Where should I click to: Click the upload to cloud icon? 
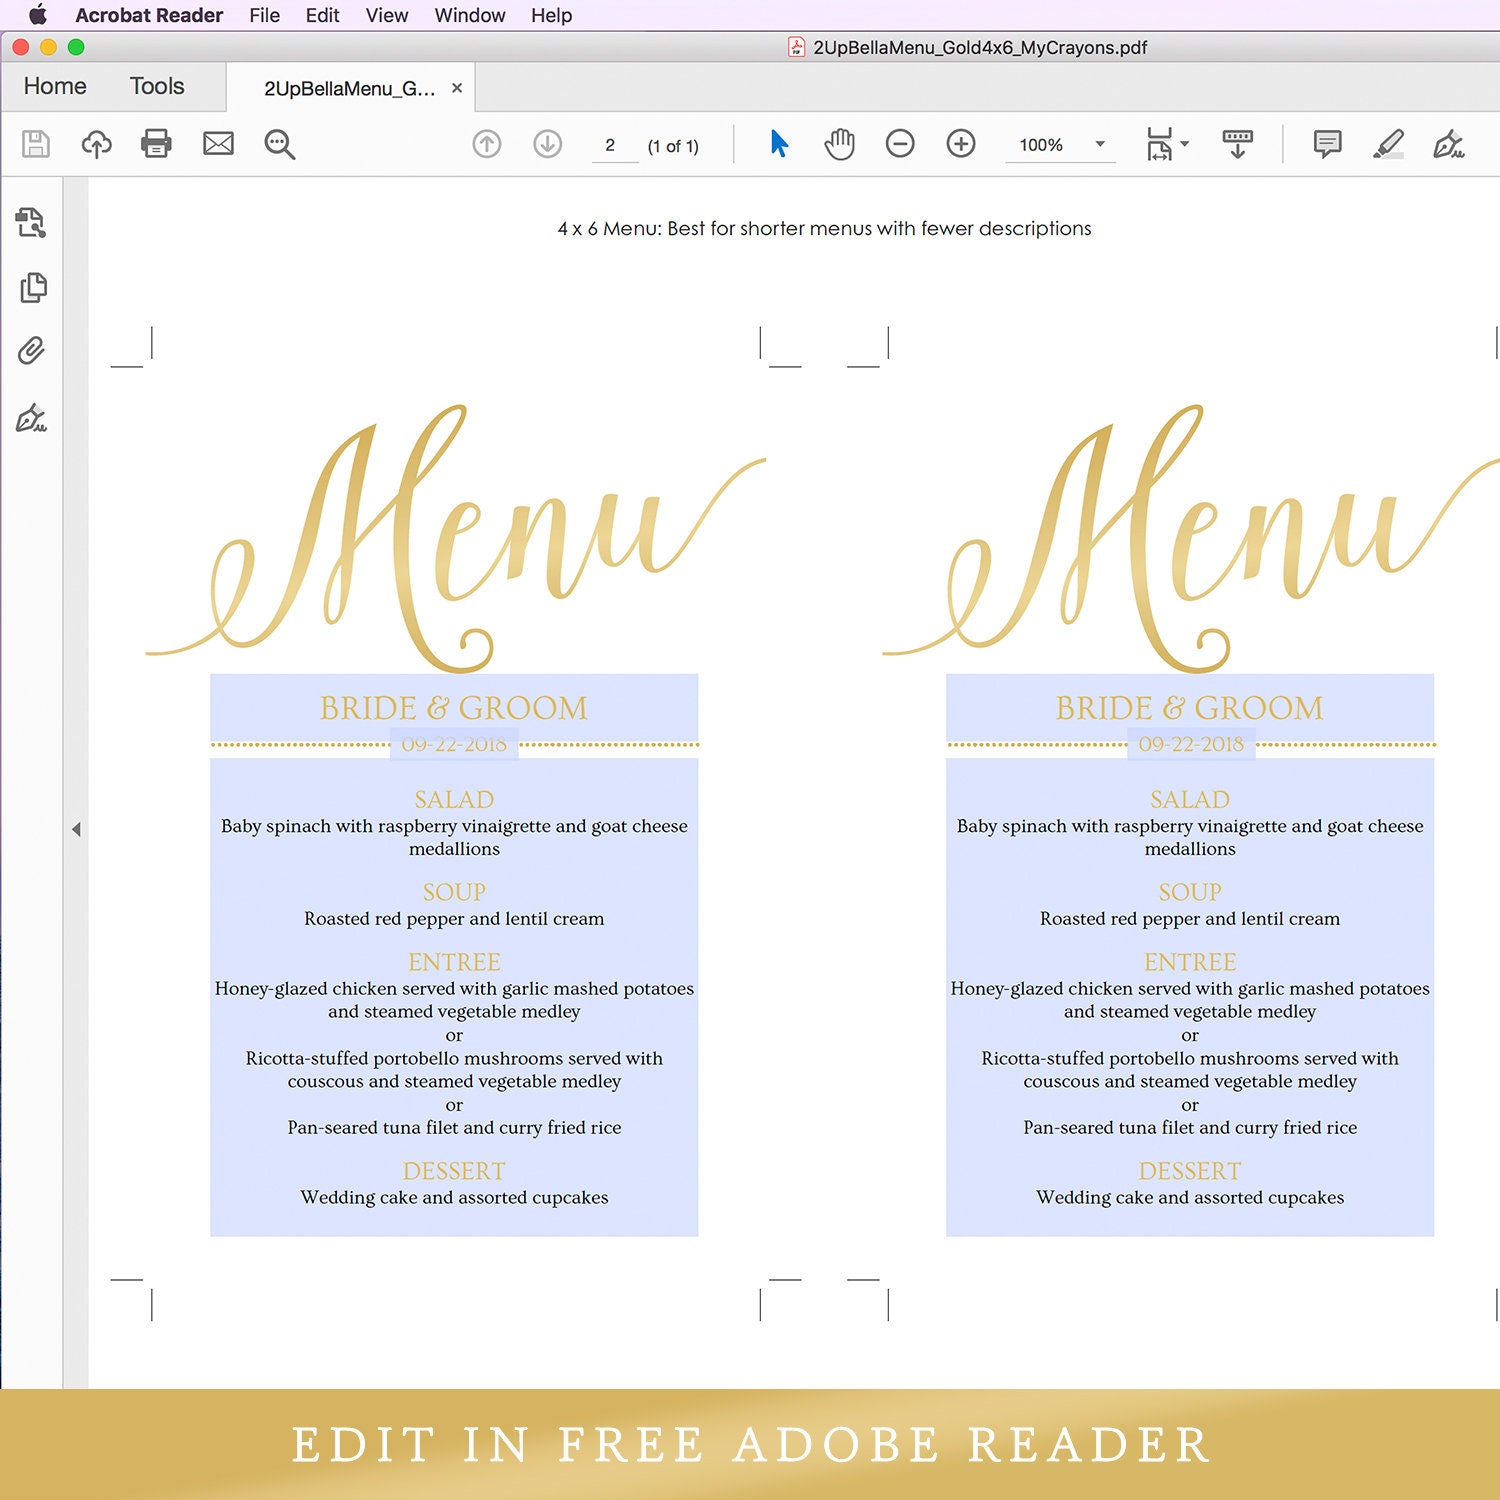click(x=97, y=144)
